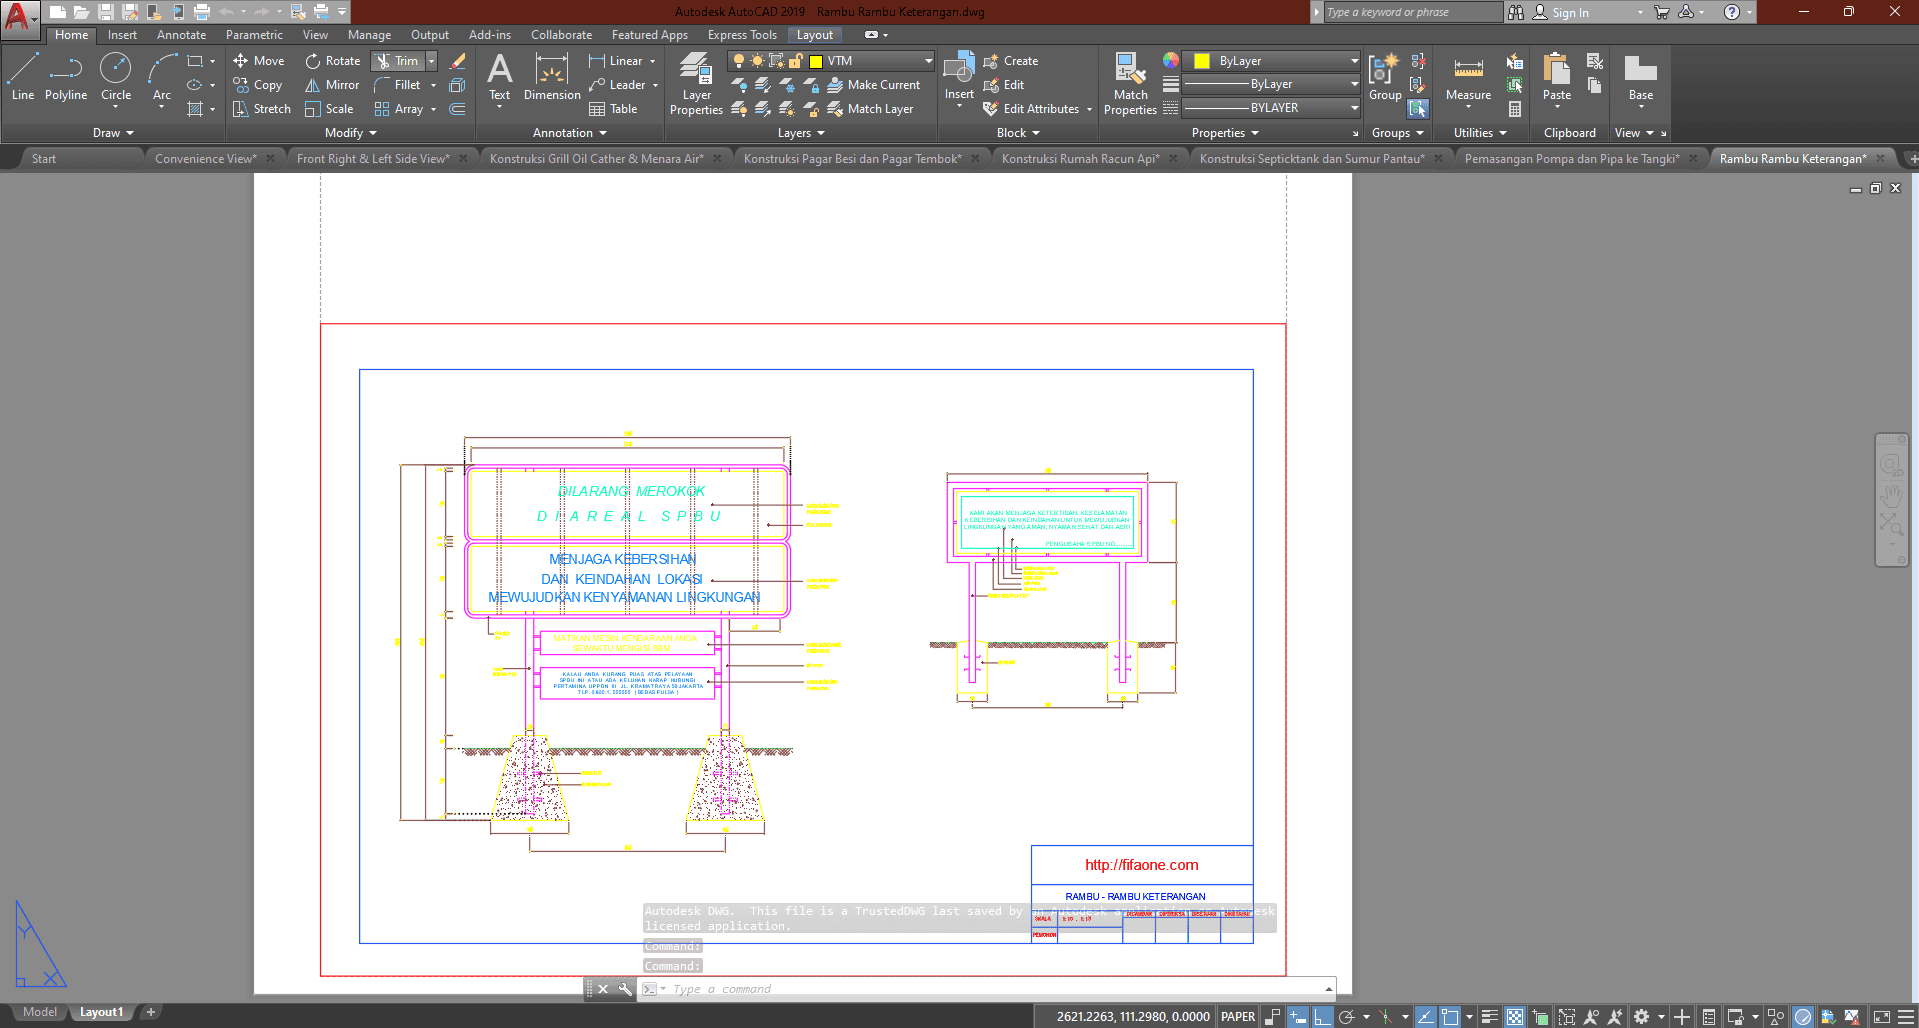The height and width of the screenshot is (1028, 1919).
Task: Expand the Draw panel options
Action: 113,133
